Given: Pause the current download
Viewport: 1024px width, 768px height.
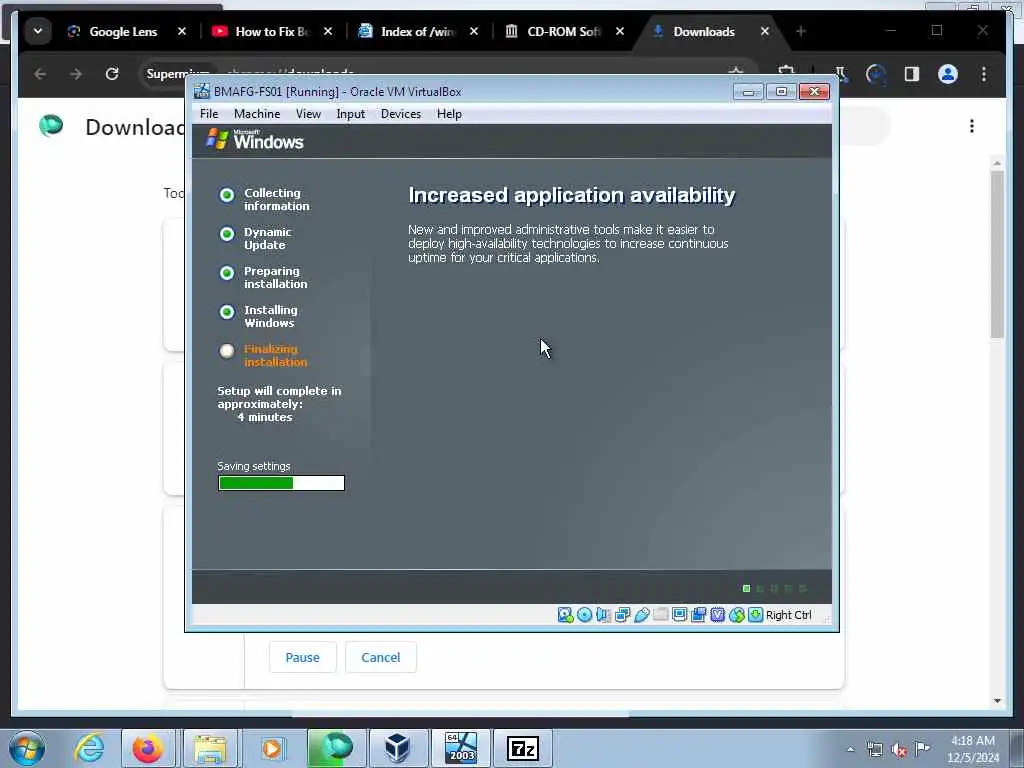Looking at the screenshot, I should click(x=302, y=658).
